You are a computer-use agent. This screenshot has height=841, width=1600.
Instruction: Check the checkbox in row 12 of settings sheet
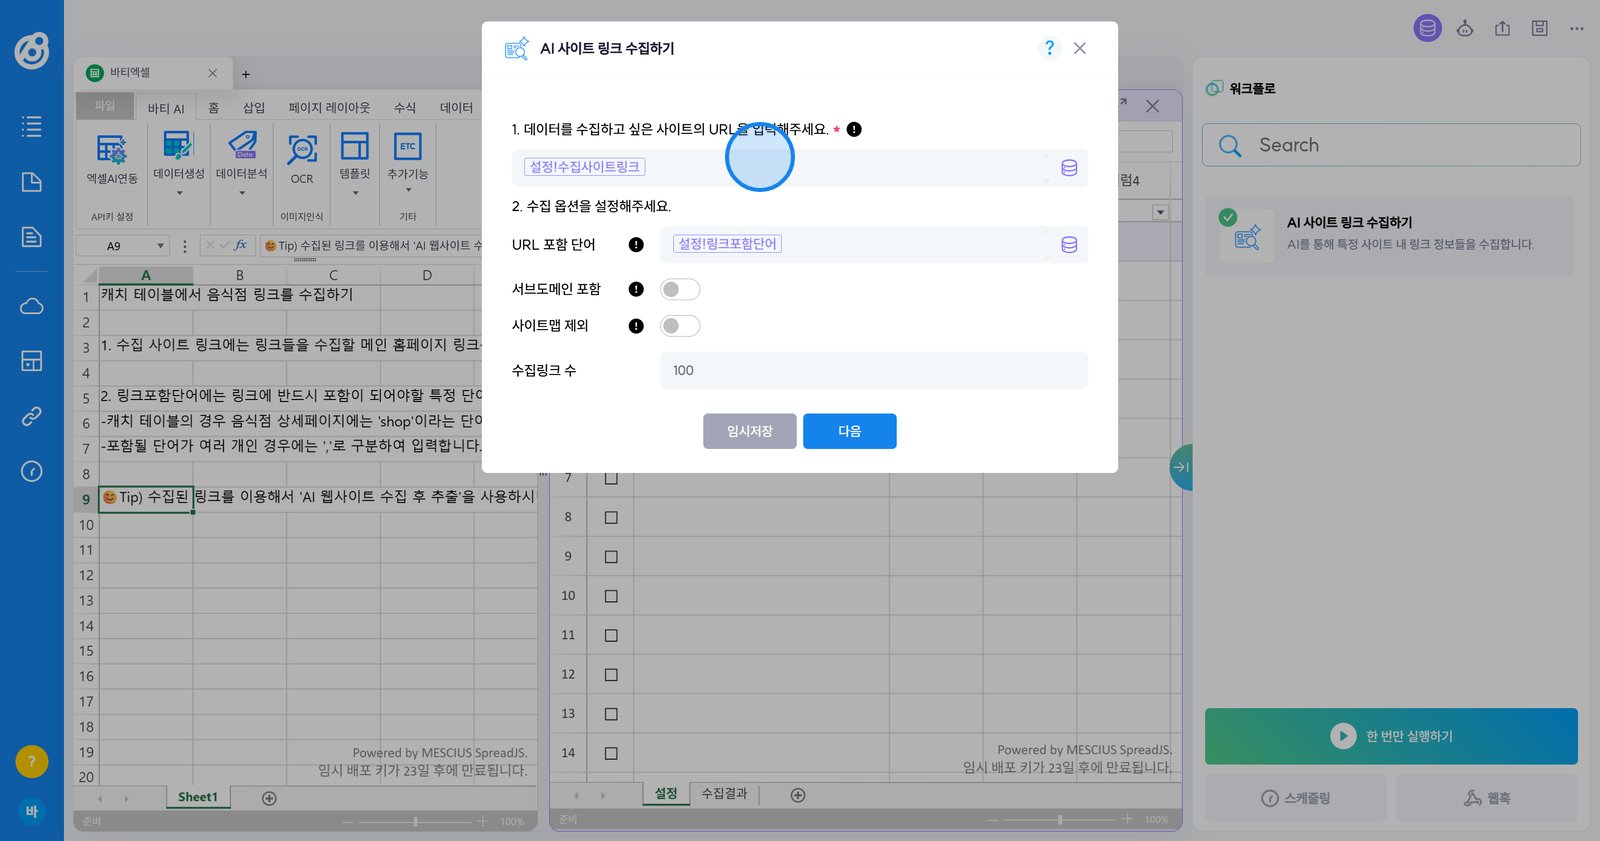611,675
